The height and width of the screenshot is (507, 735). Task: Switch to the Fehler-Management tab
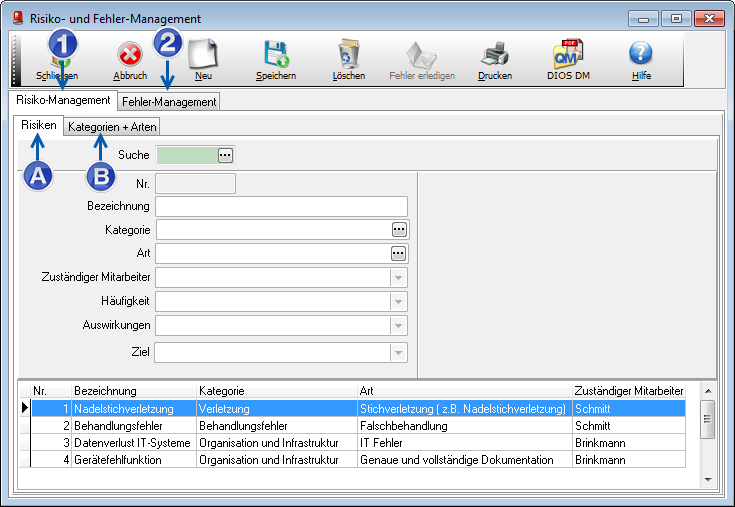point(169,102)
